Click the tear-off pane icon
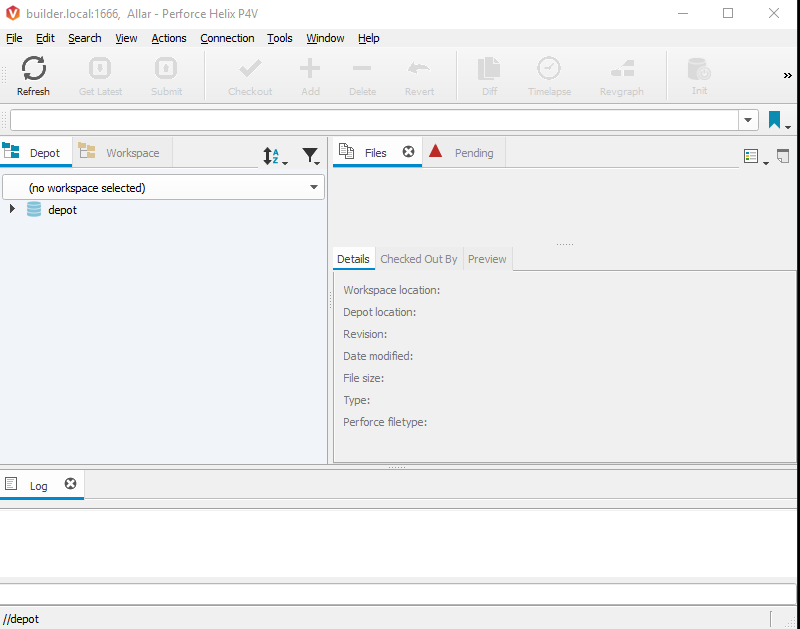 (x=783, y=156)
